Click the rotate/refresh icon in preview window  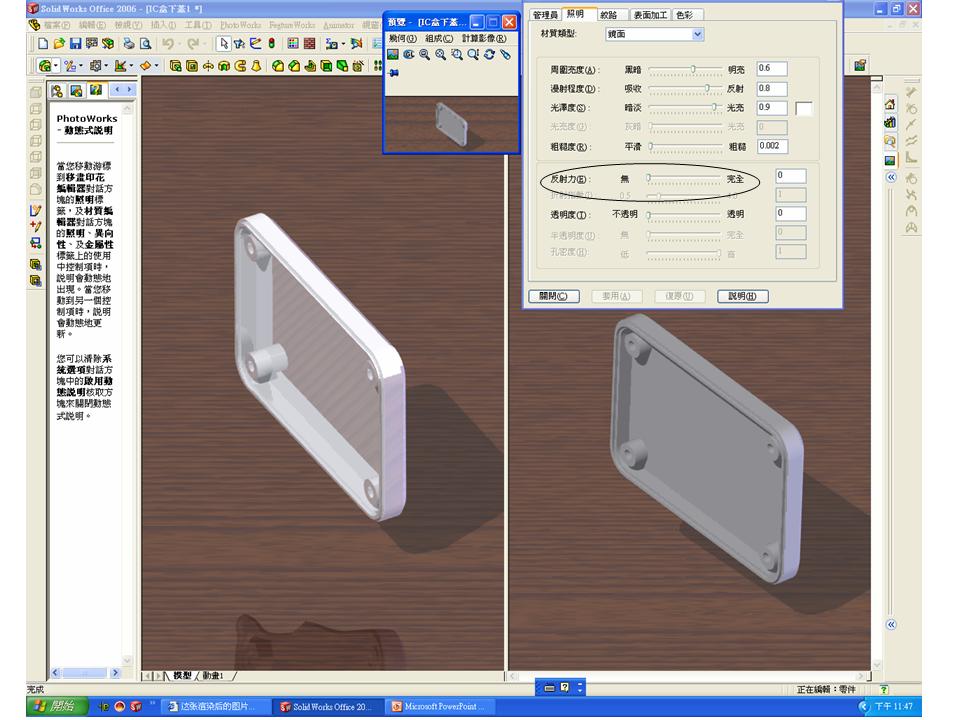click(489, 54)
